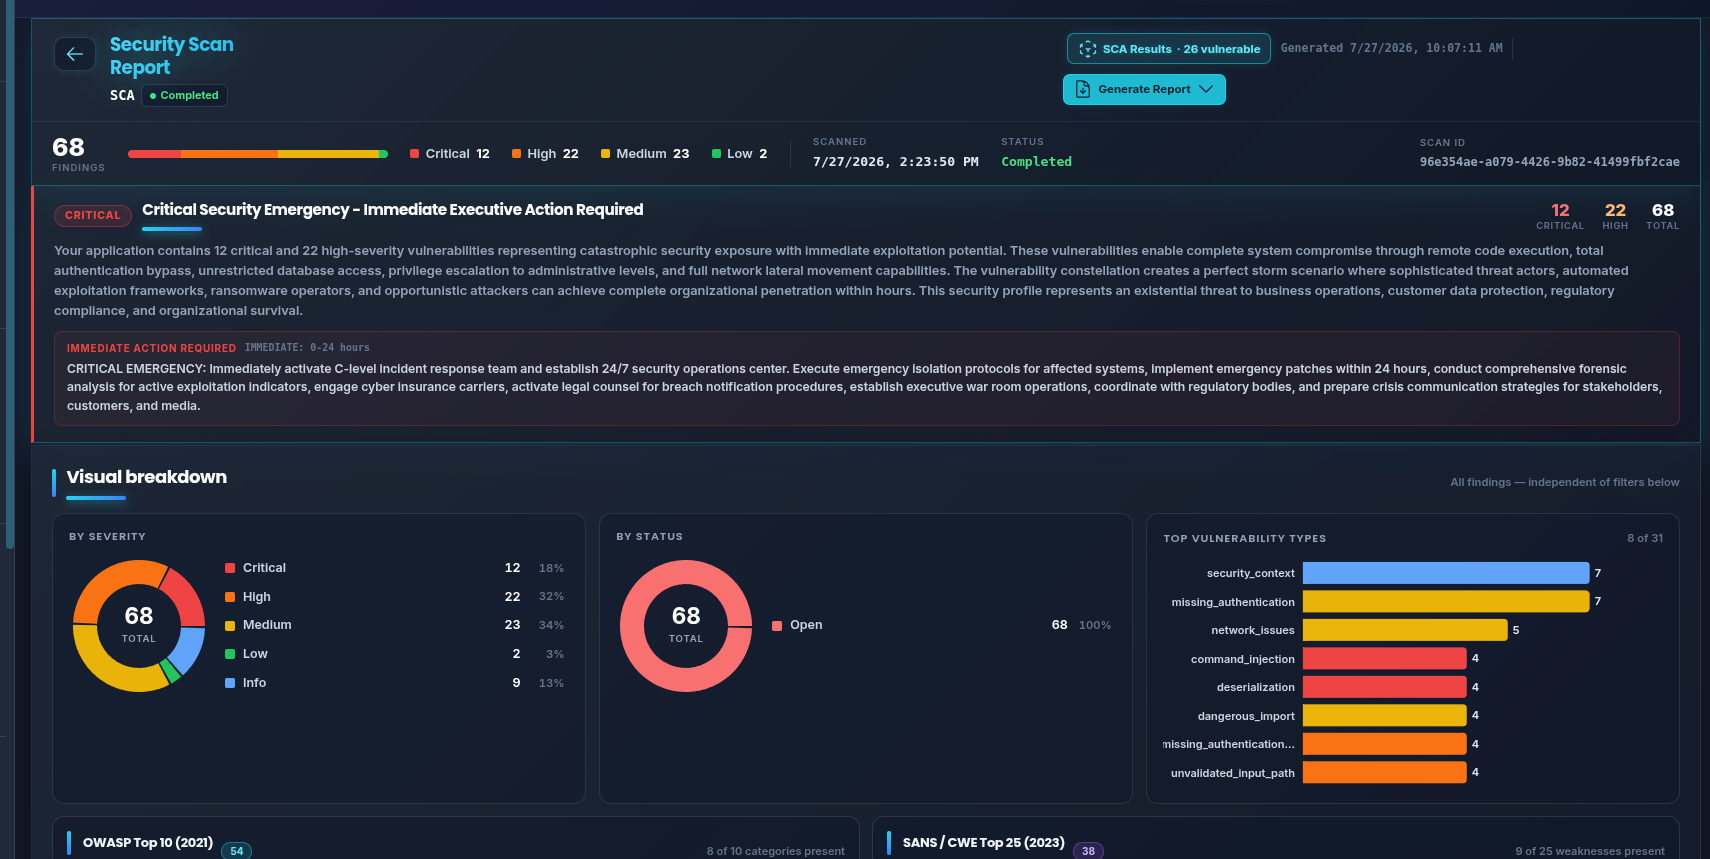Click the Generate Report button
Viewport: 1710px width, 859px height.
point(1144,89)
